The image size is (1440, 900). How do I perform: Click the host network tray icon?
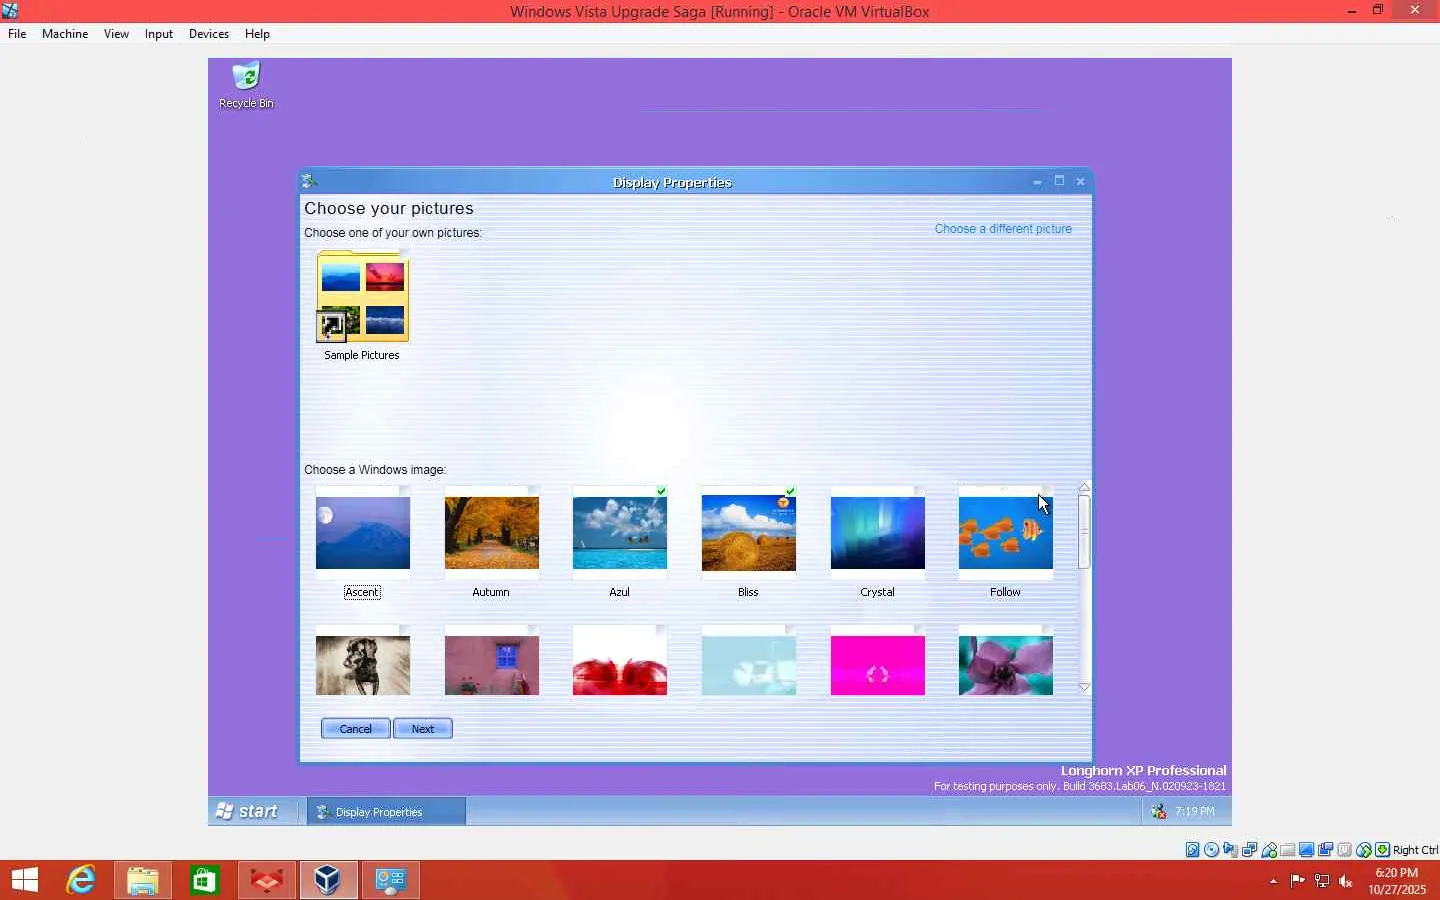1321,881
